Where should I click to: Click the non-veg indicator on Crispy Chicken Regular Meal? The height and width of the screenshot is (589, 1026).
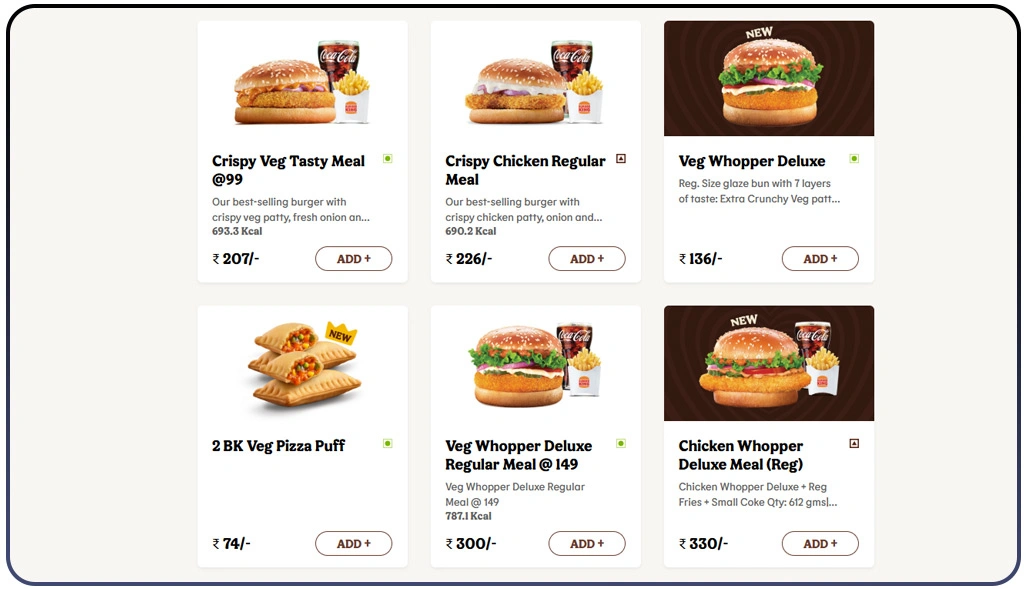(621, 158)
